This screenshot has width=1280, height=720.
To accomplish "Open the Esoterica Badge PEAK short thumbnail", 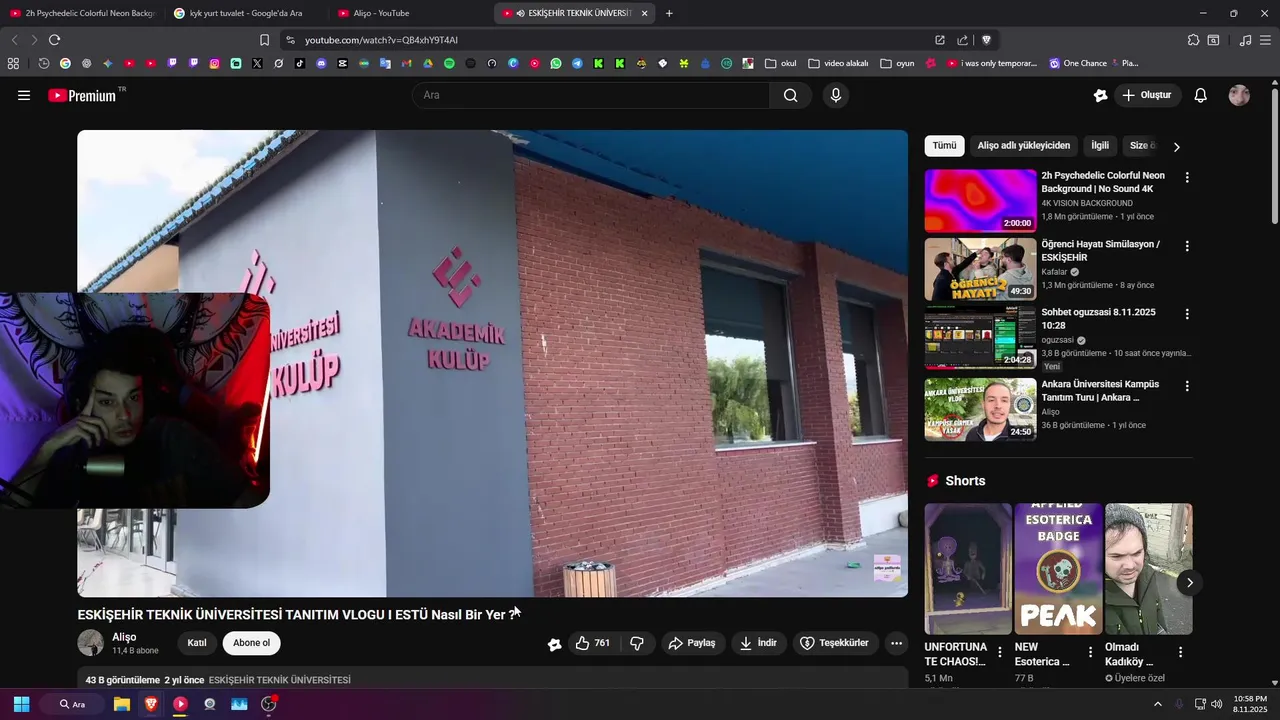I will (x=1058, y=569).
